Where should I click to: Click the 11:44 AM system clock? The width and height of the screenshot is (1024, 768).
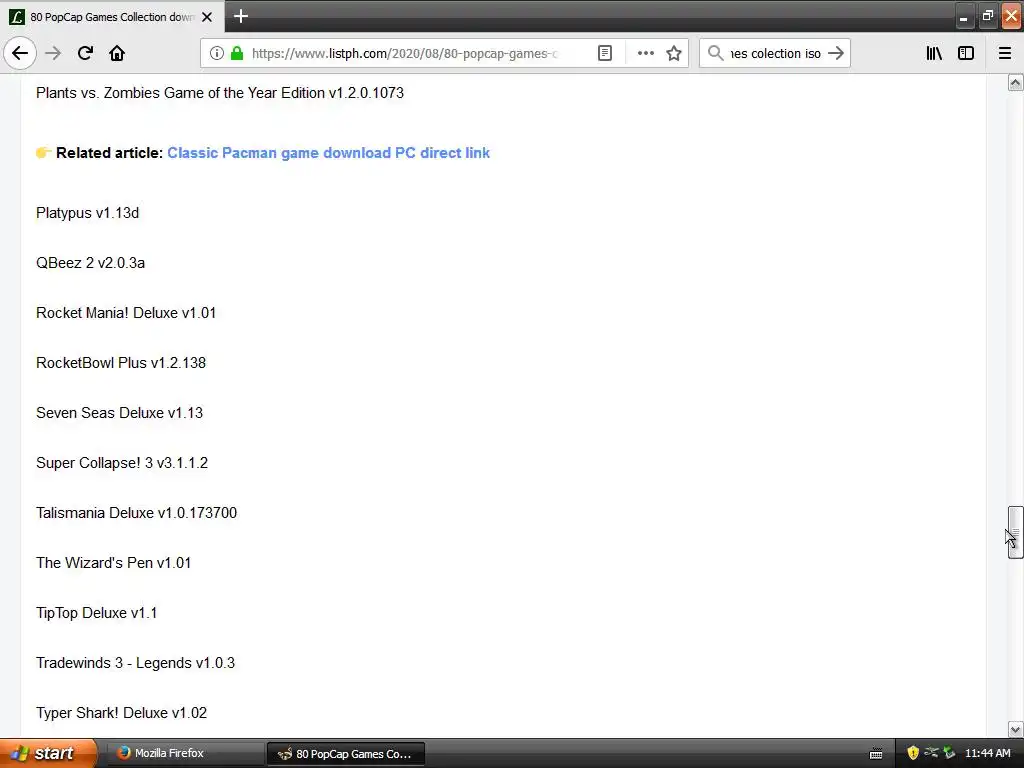pos(987,753)
